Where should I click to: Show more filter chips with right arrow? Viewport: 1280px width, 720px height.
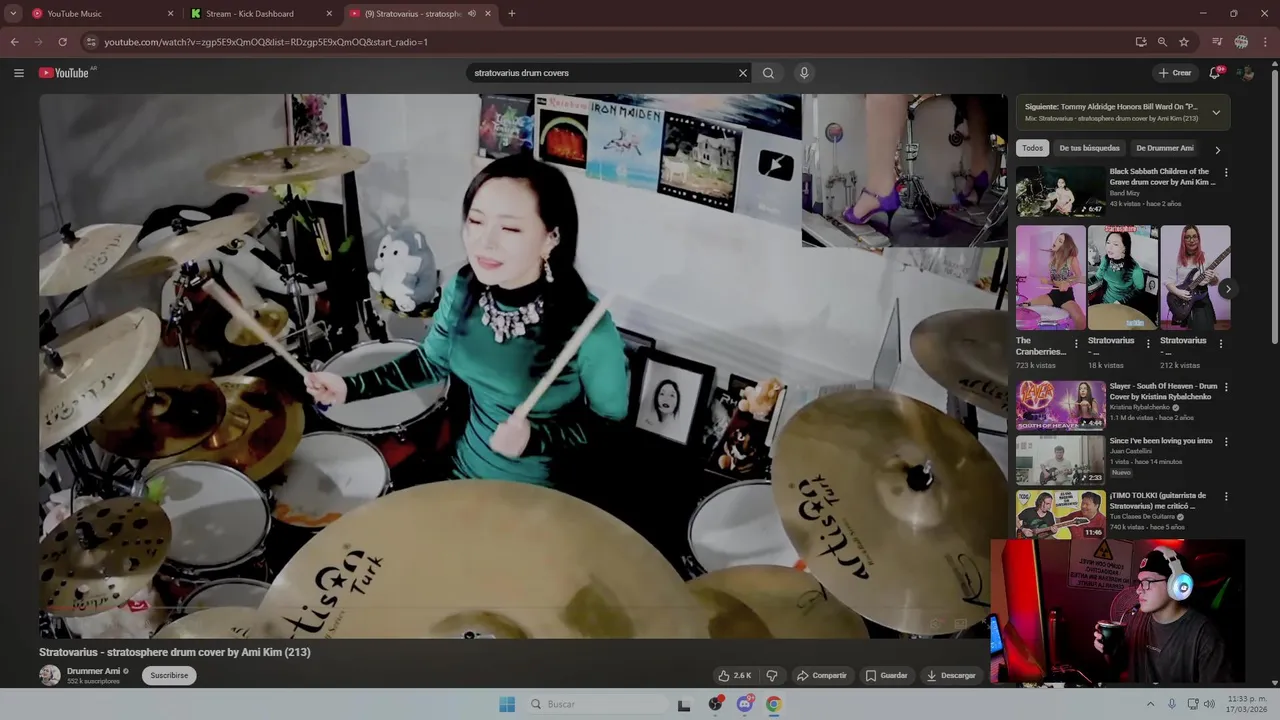[1217, 149]
